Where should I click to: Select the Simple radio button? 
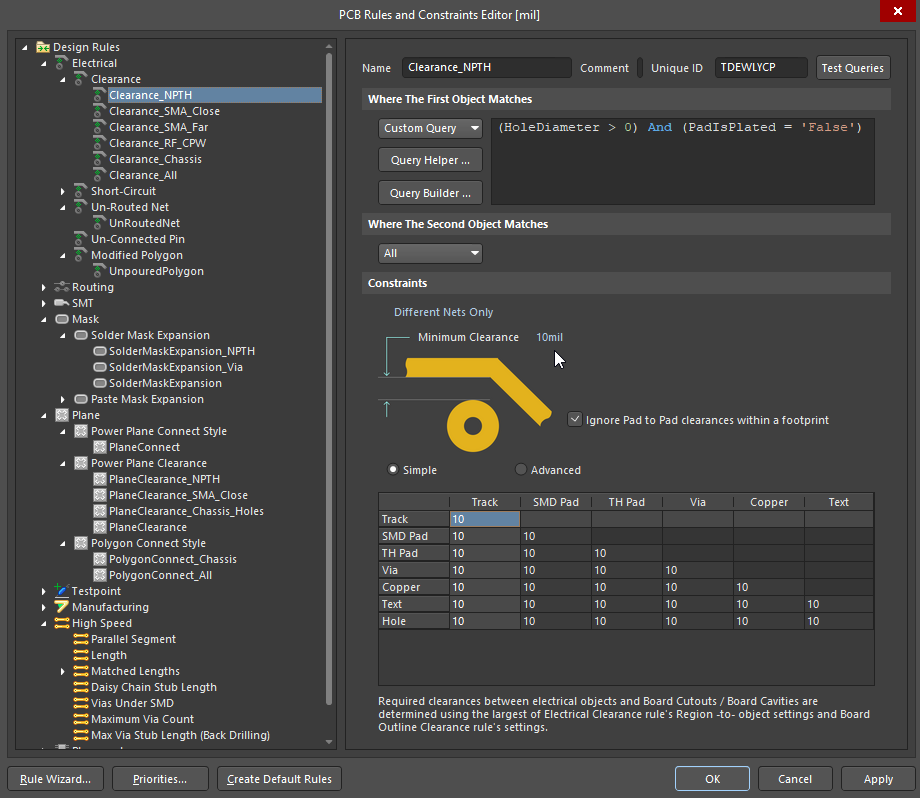393,470
